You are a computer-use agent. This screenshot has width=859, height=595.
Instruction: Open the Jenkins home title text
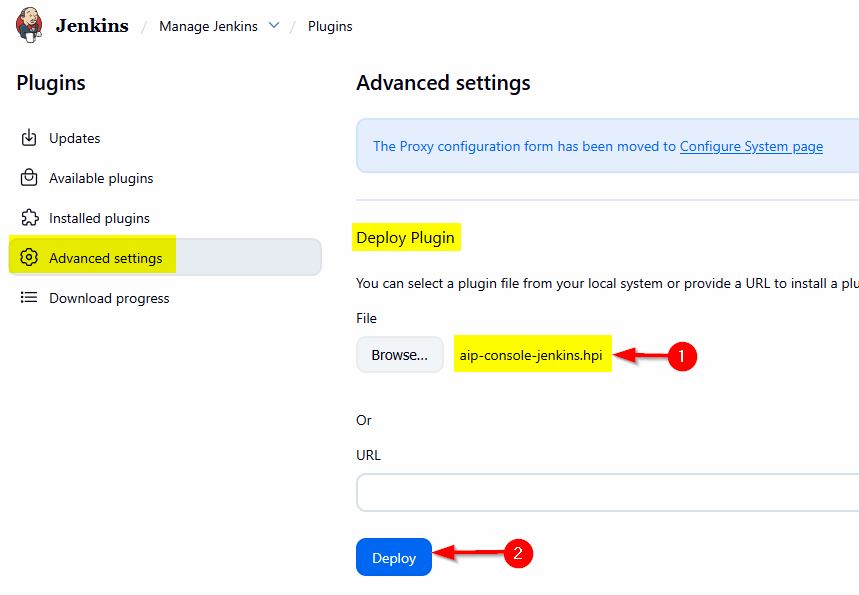92,26
